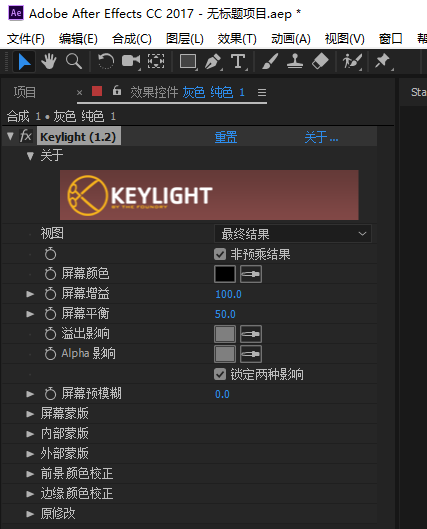This screenshot has width=427, height=529.
Task: Select the Eraser tool
Action: [x=320, y=62]
